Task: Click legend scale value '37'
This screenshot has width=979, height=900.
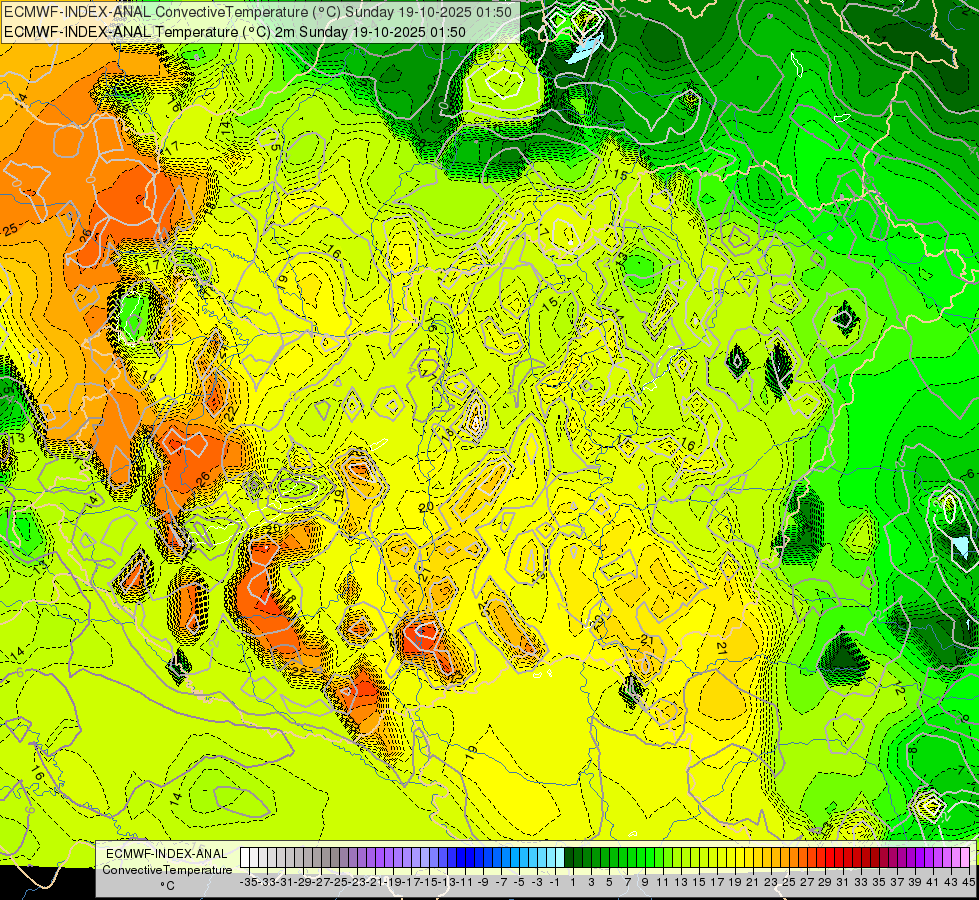Action: 897,882
